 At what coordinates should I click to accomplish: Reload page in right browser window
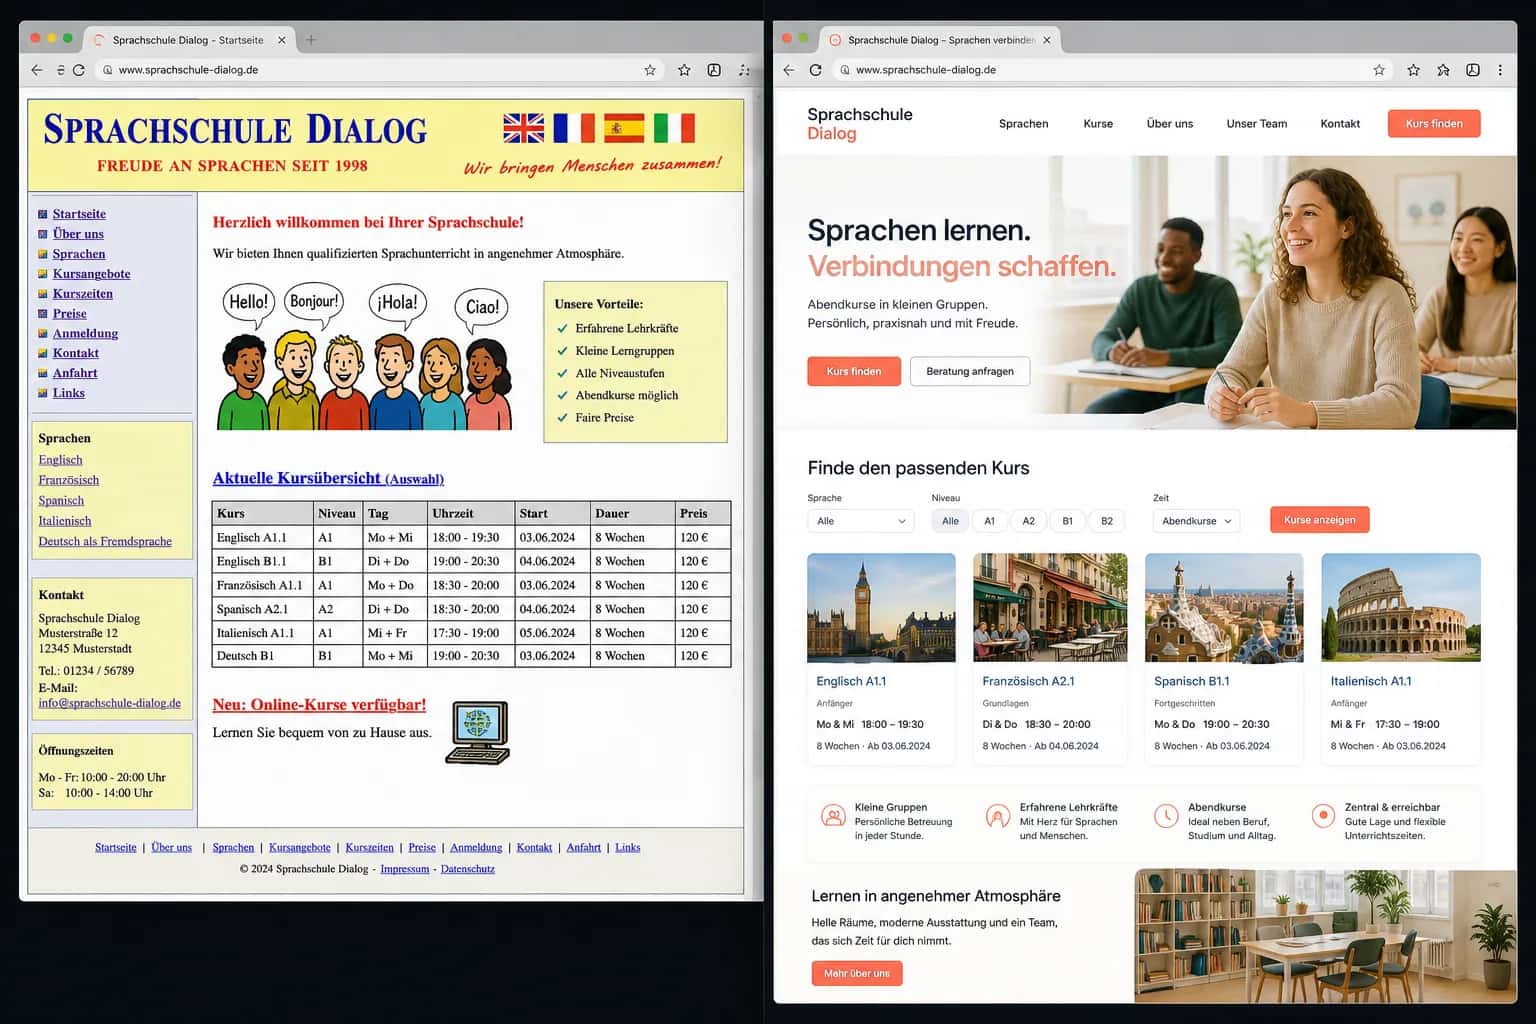[815, 70]
